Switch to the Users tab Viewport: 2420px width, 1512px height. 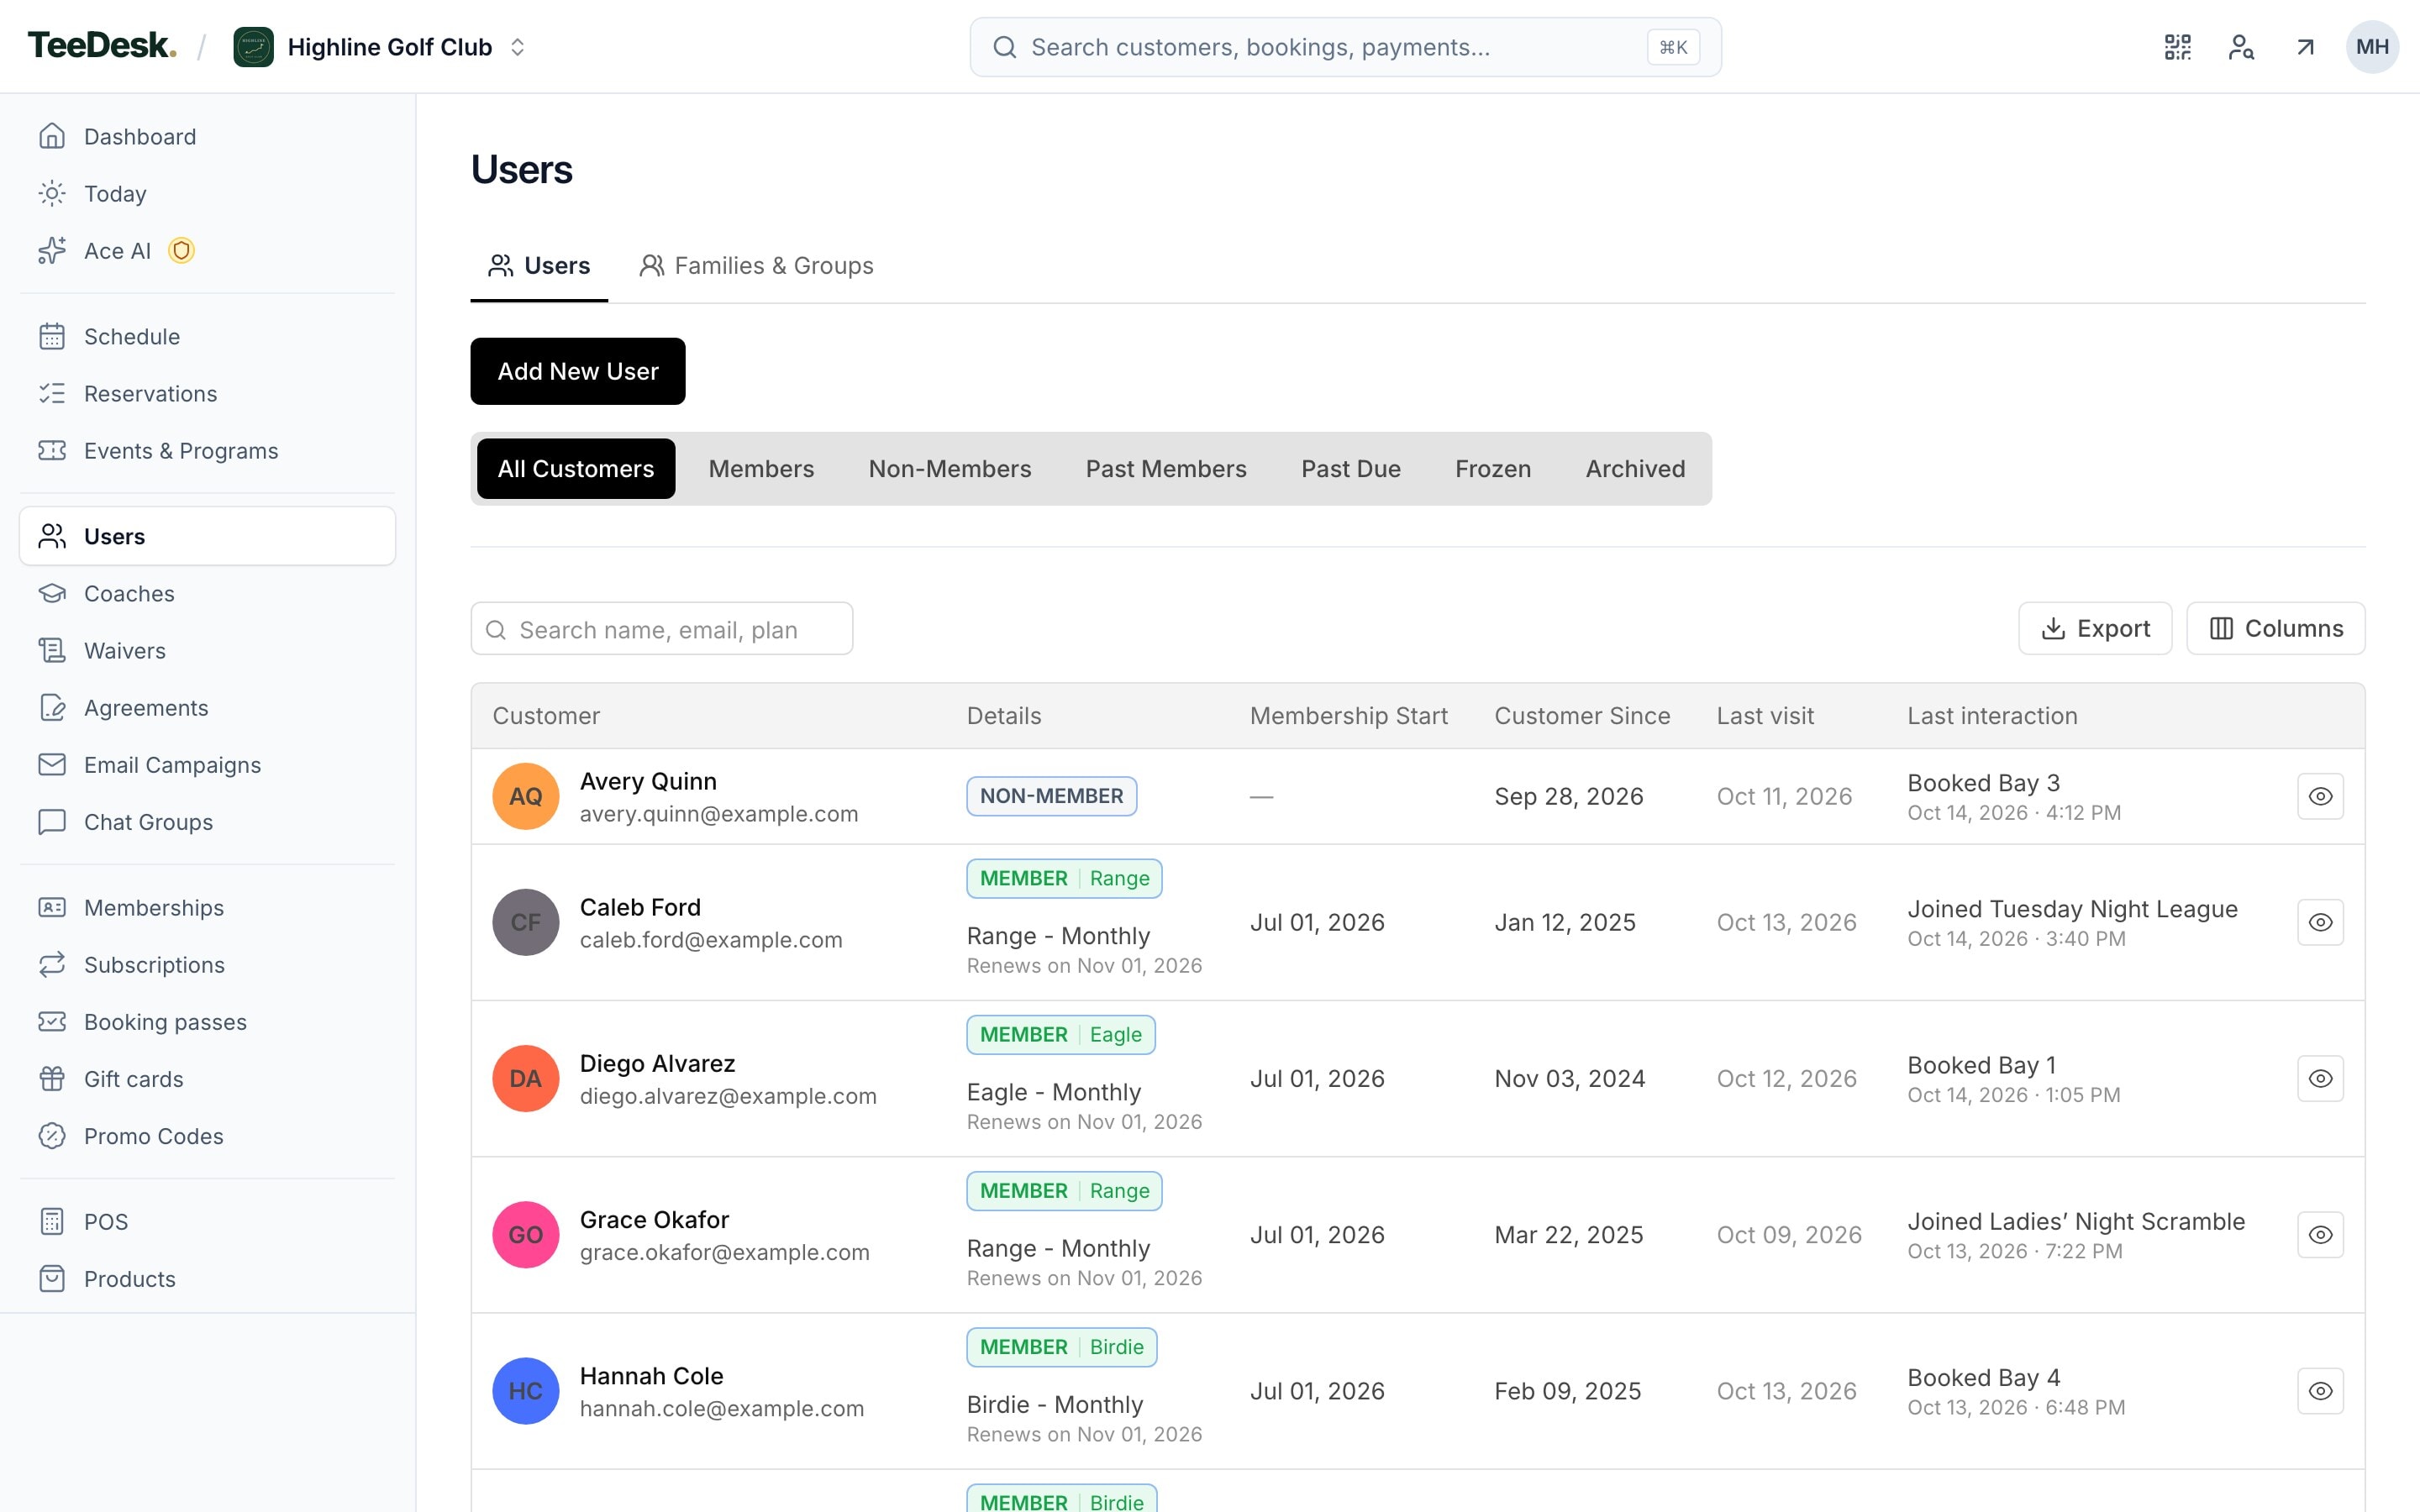539,265
